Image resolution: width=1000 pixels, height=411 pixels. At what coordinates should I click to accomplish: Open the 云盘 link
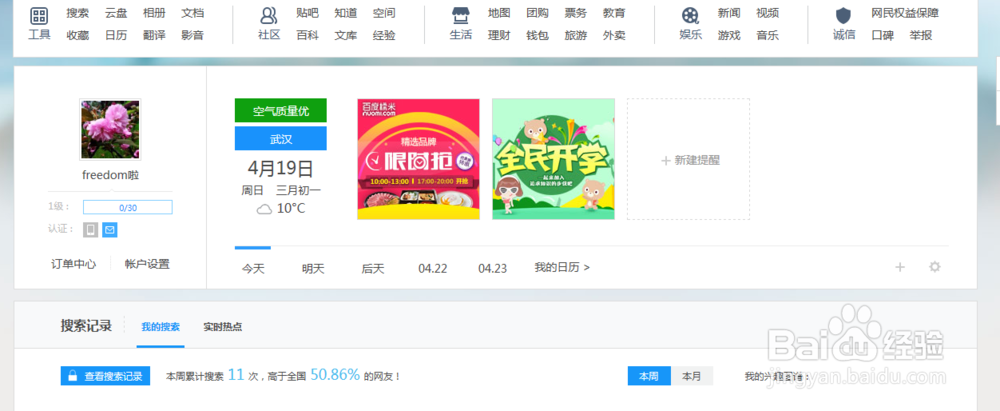(116, 13)
